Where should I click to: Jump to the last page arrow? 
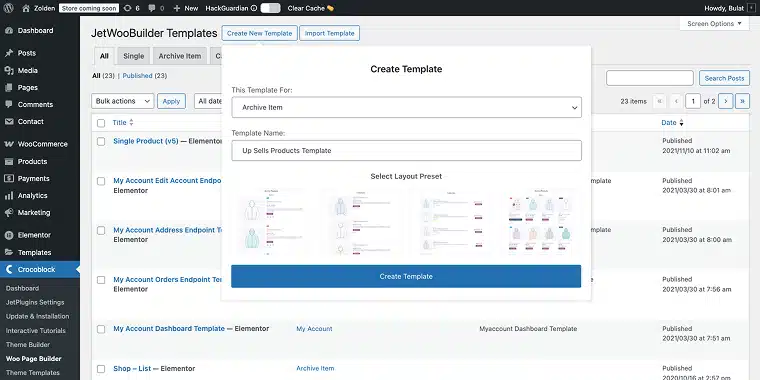pos(743,101)
